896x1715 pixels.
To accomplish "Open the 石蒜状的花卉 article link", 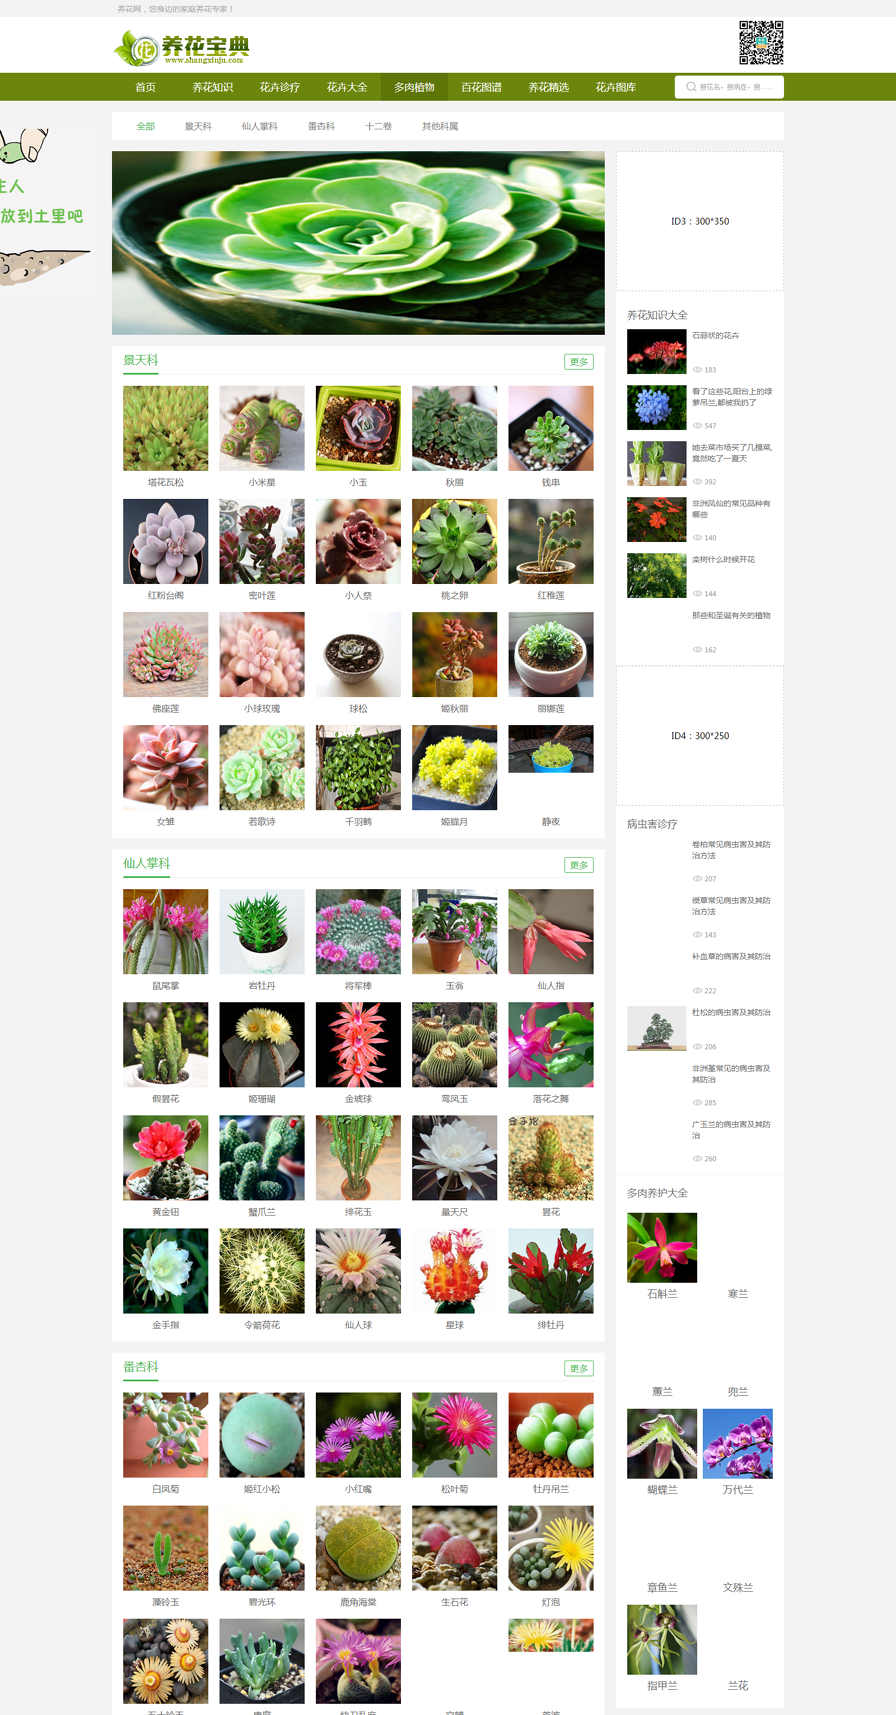I will tap(716, 336).
